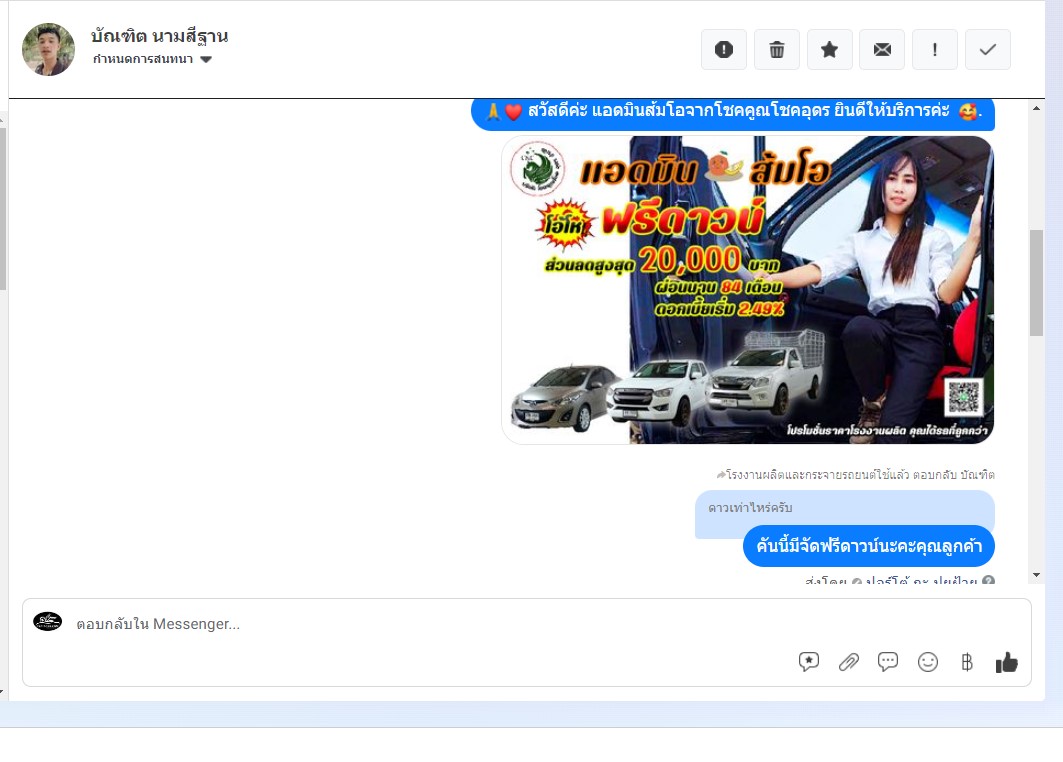The width and height of the screenshot is (1063, 762).
Task: Click the chat scrollbar down arrow
Action: tap(1036, 575)
